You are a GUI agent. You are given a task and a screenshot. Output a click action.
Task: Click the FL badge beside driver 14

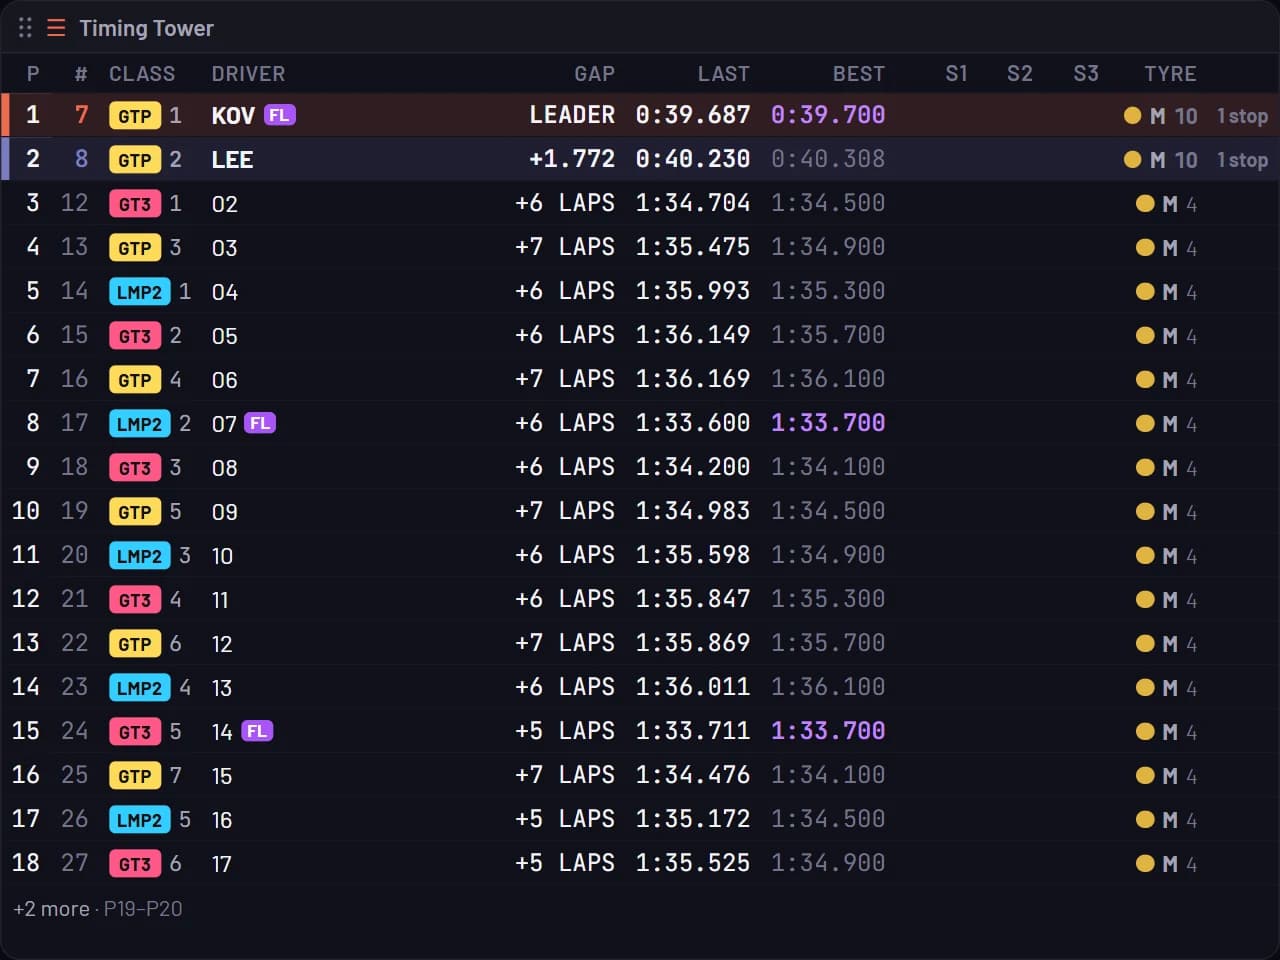(x=257, y=731)
